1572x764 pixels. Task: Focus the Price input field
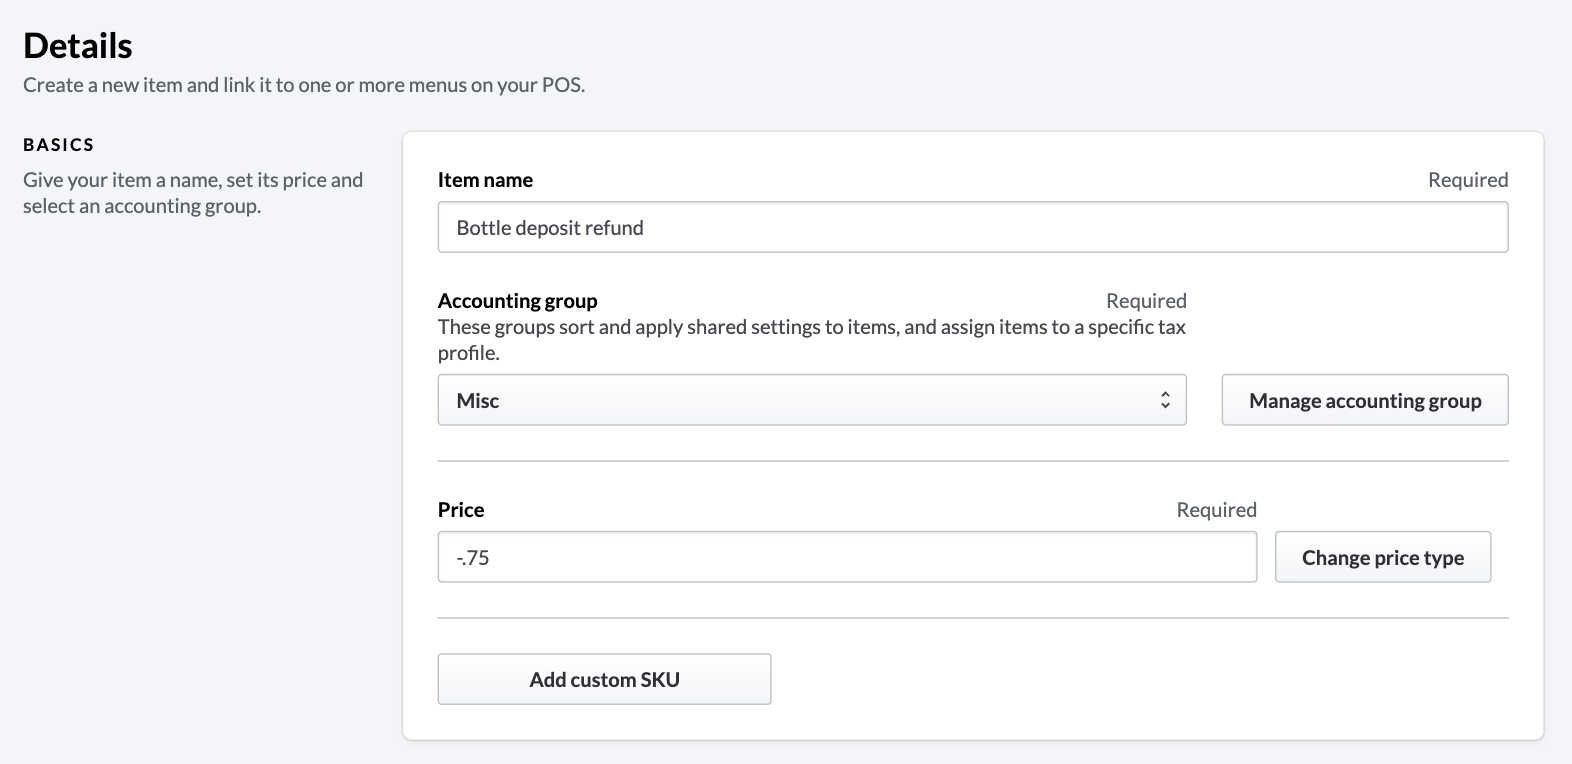coord(846,557)
